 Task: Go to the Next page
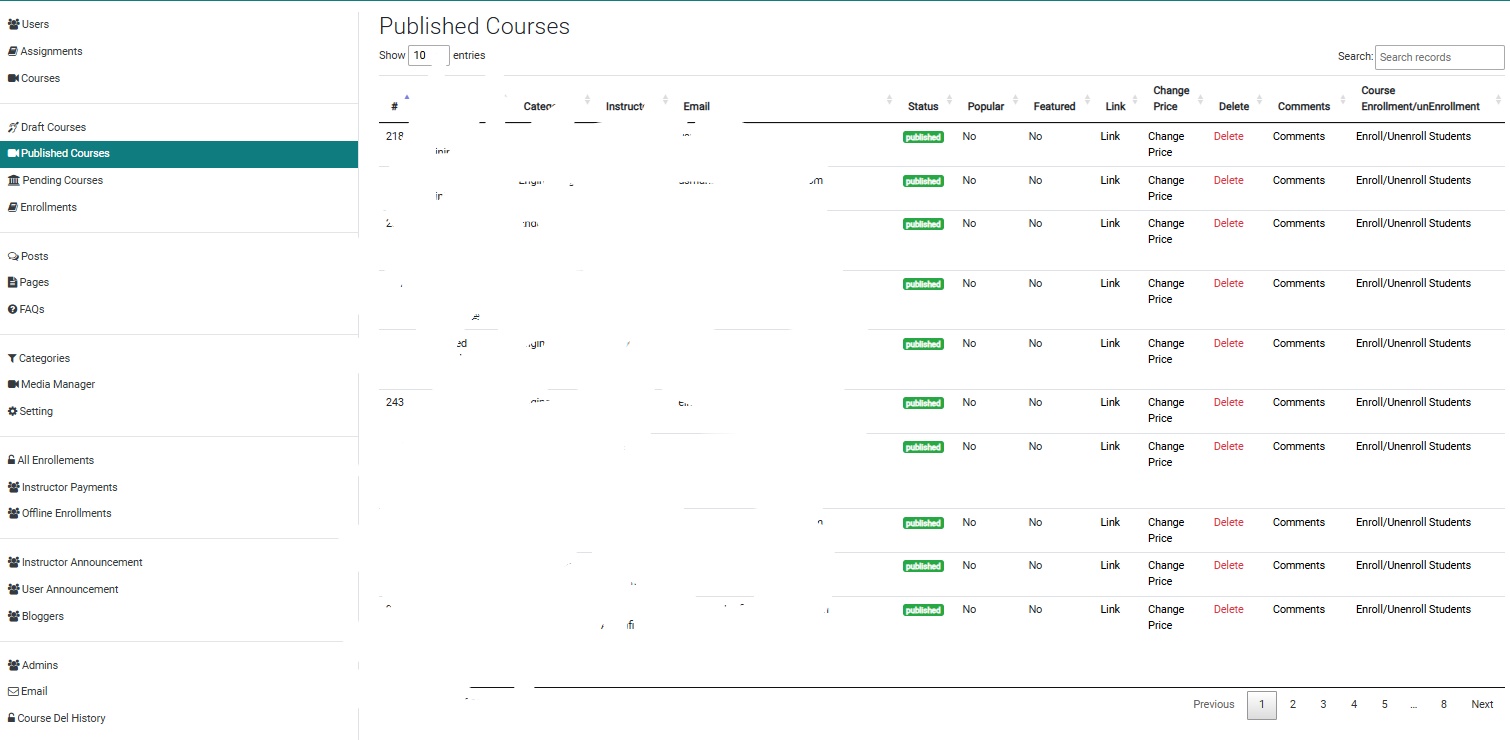pyautogui.click(x=1482, y=704)
